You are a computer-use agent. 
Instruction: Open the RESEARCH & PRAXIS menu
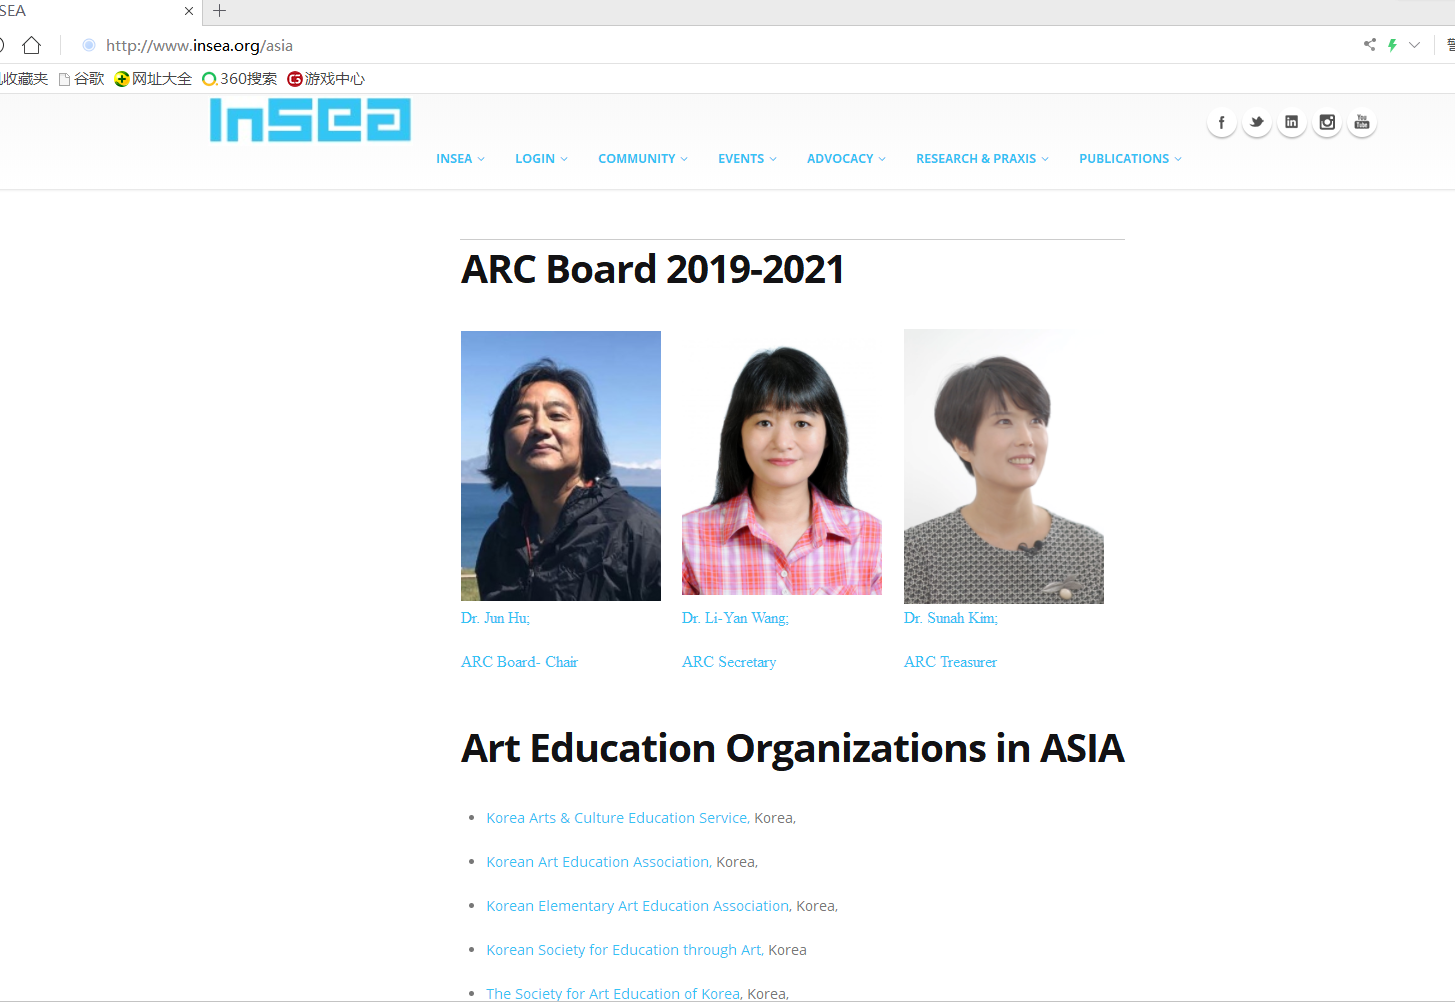point(982,159)
